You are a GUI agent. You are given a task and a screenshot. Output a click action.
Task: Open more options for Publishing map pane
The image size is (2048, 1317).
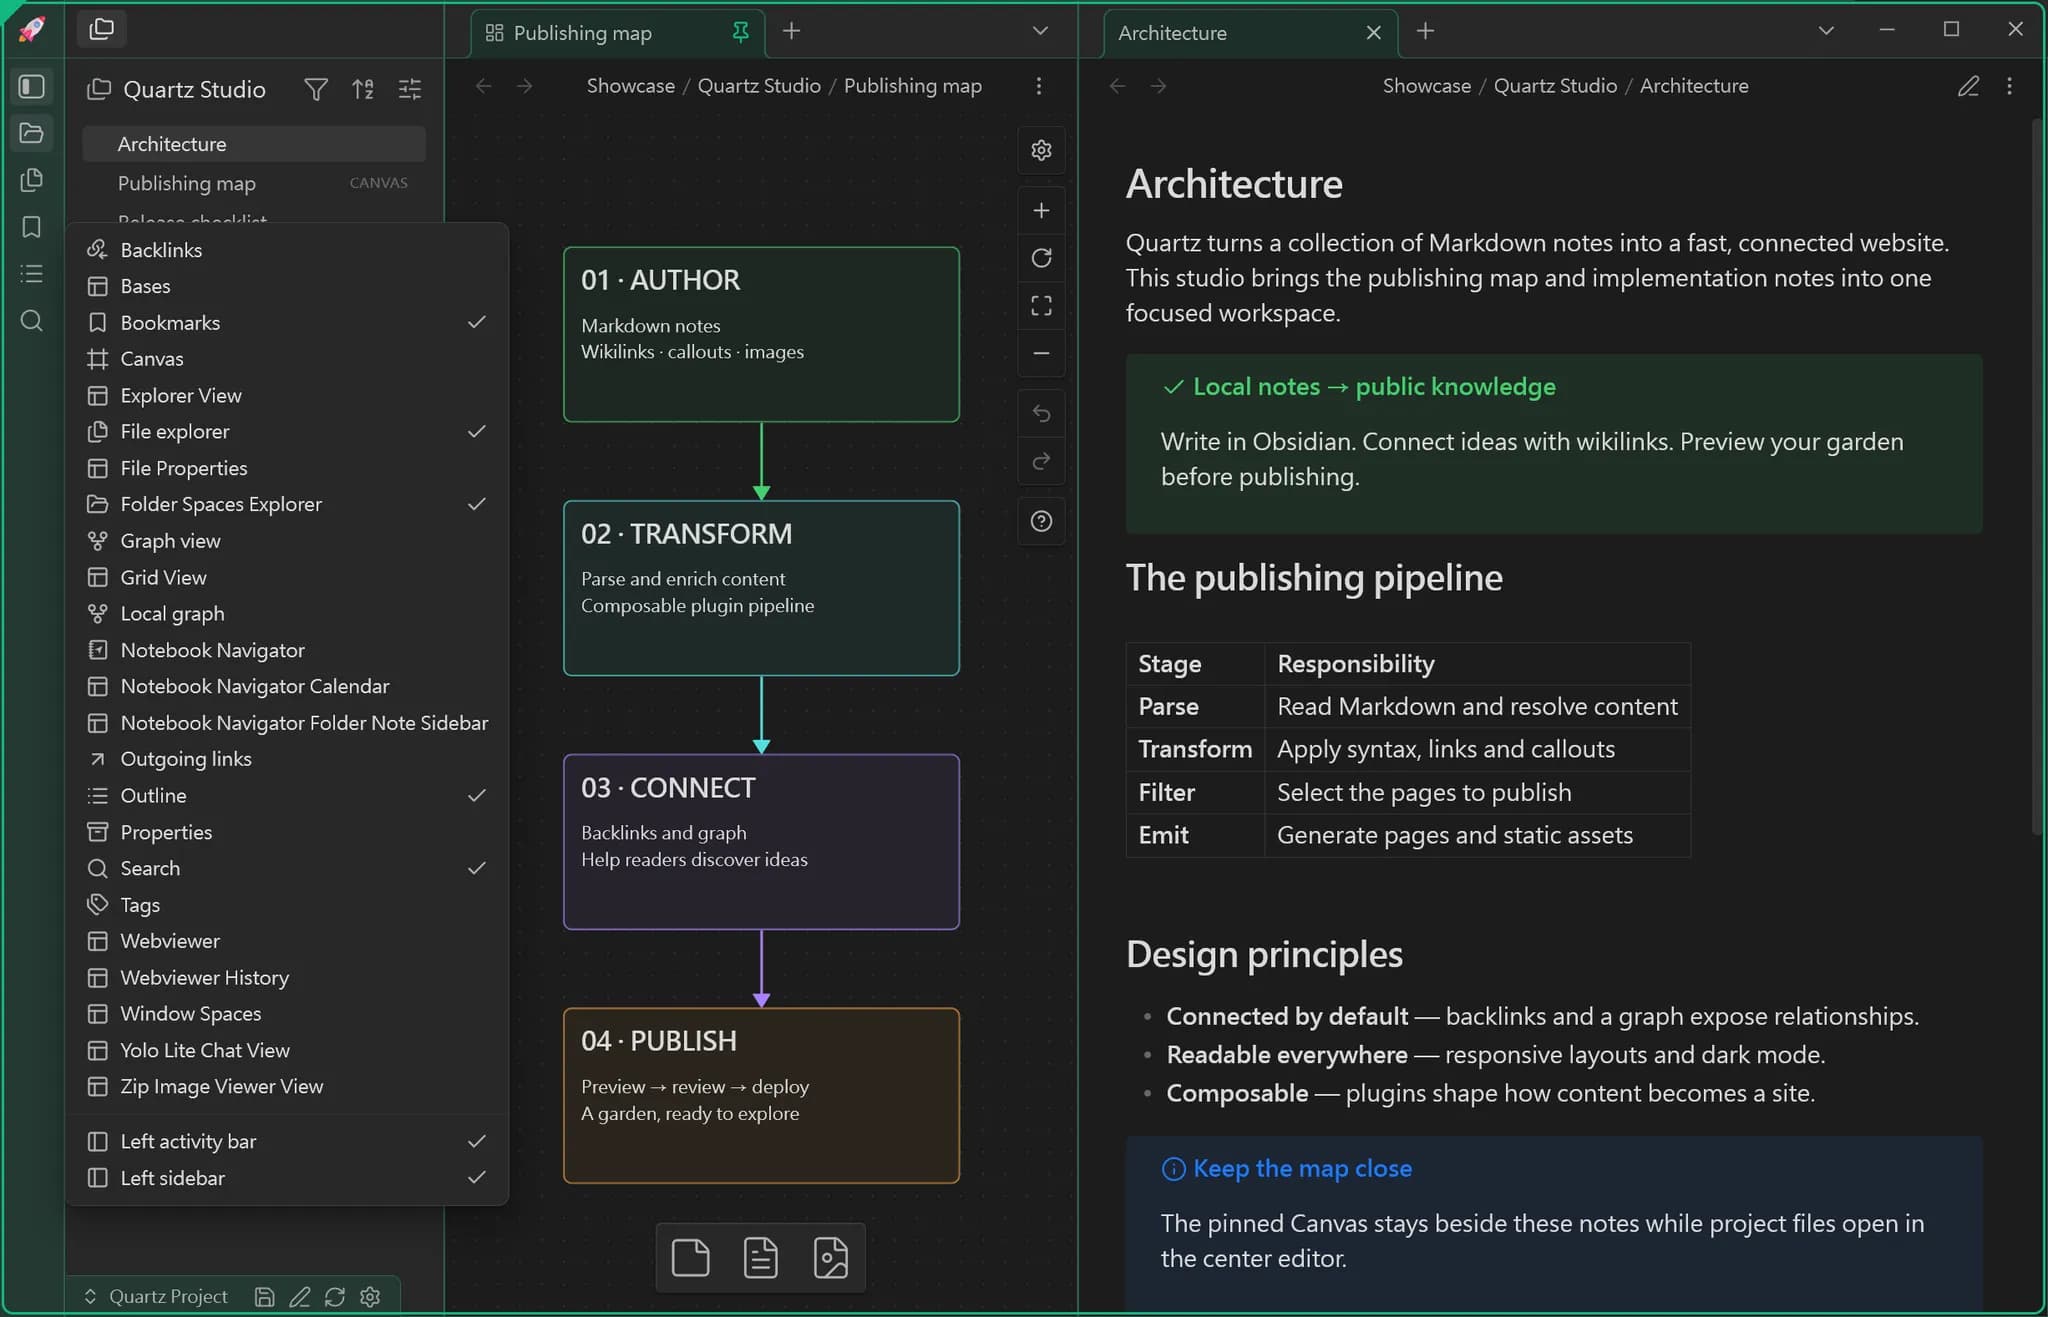pyautogui.click(x=1039, y=86)
